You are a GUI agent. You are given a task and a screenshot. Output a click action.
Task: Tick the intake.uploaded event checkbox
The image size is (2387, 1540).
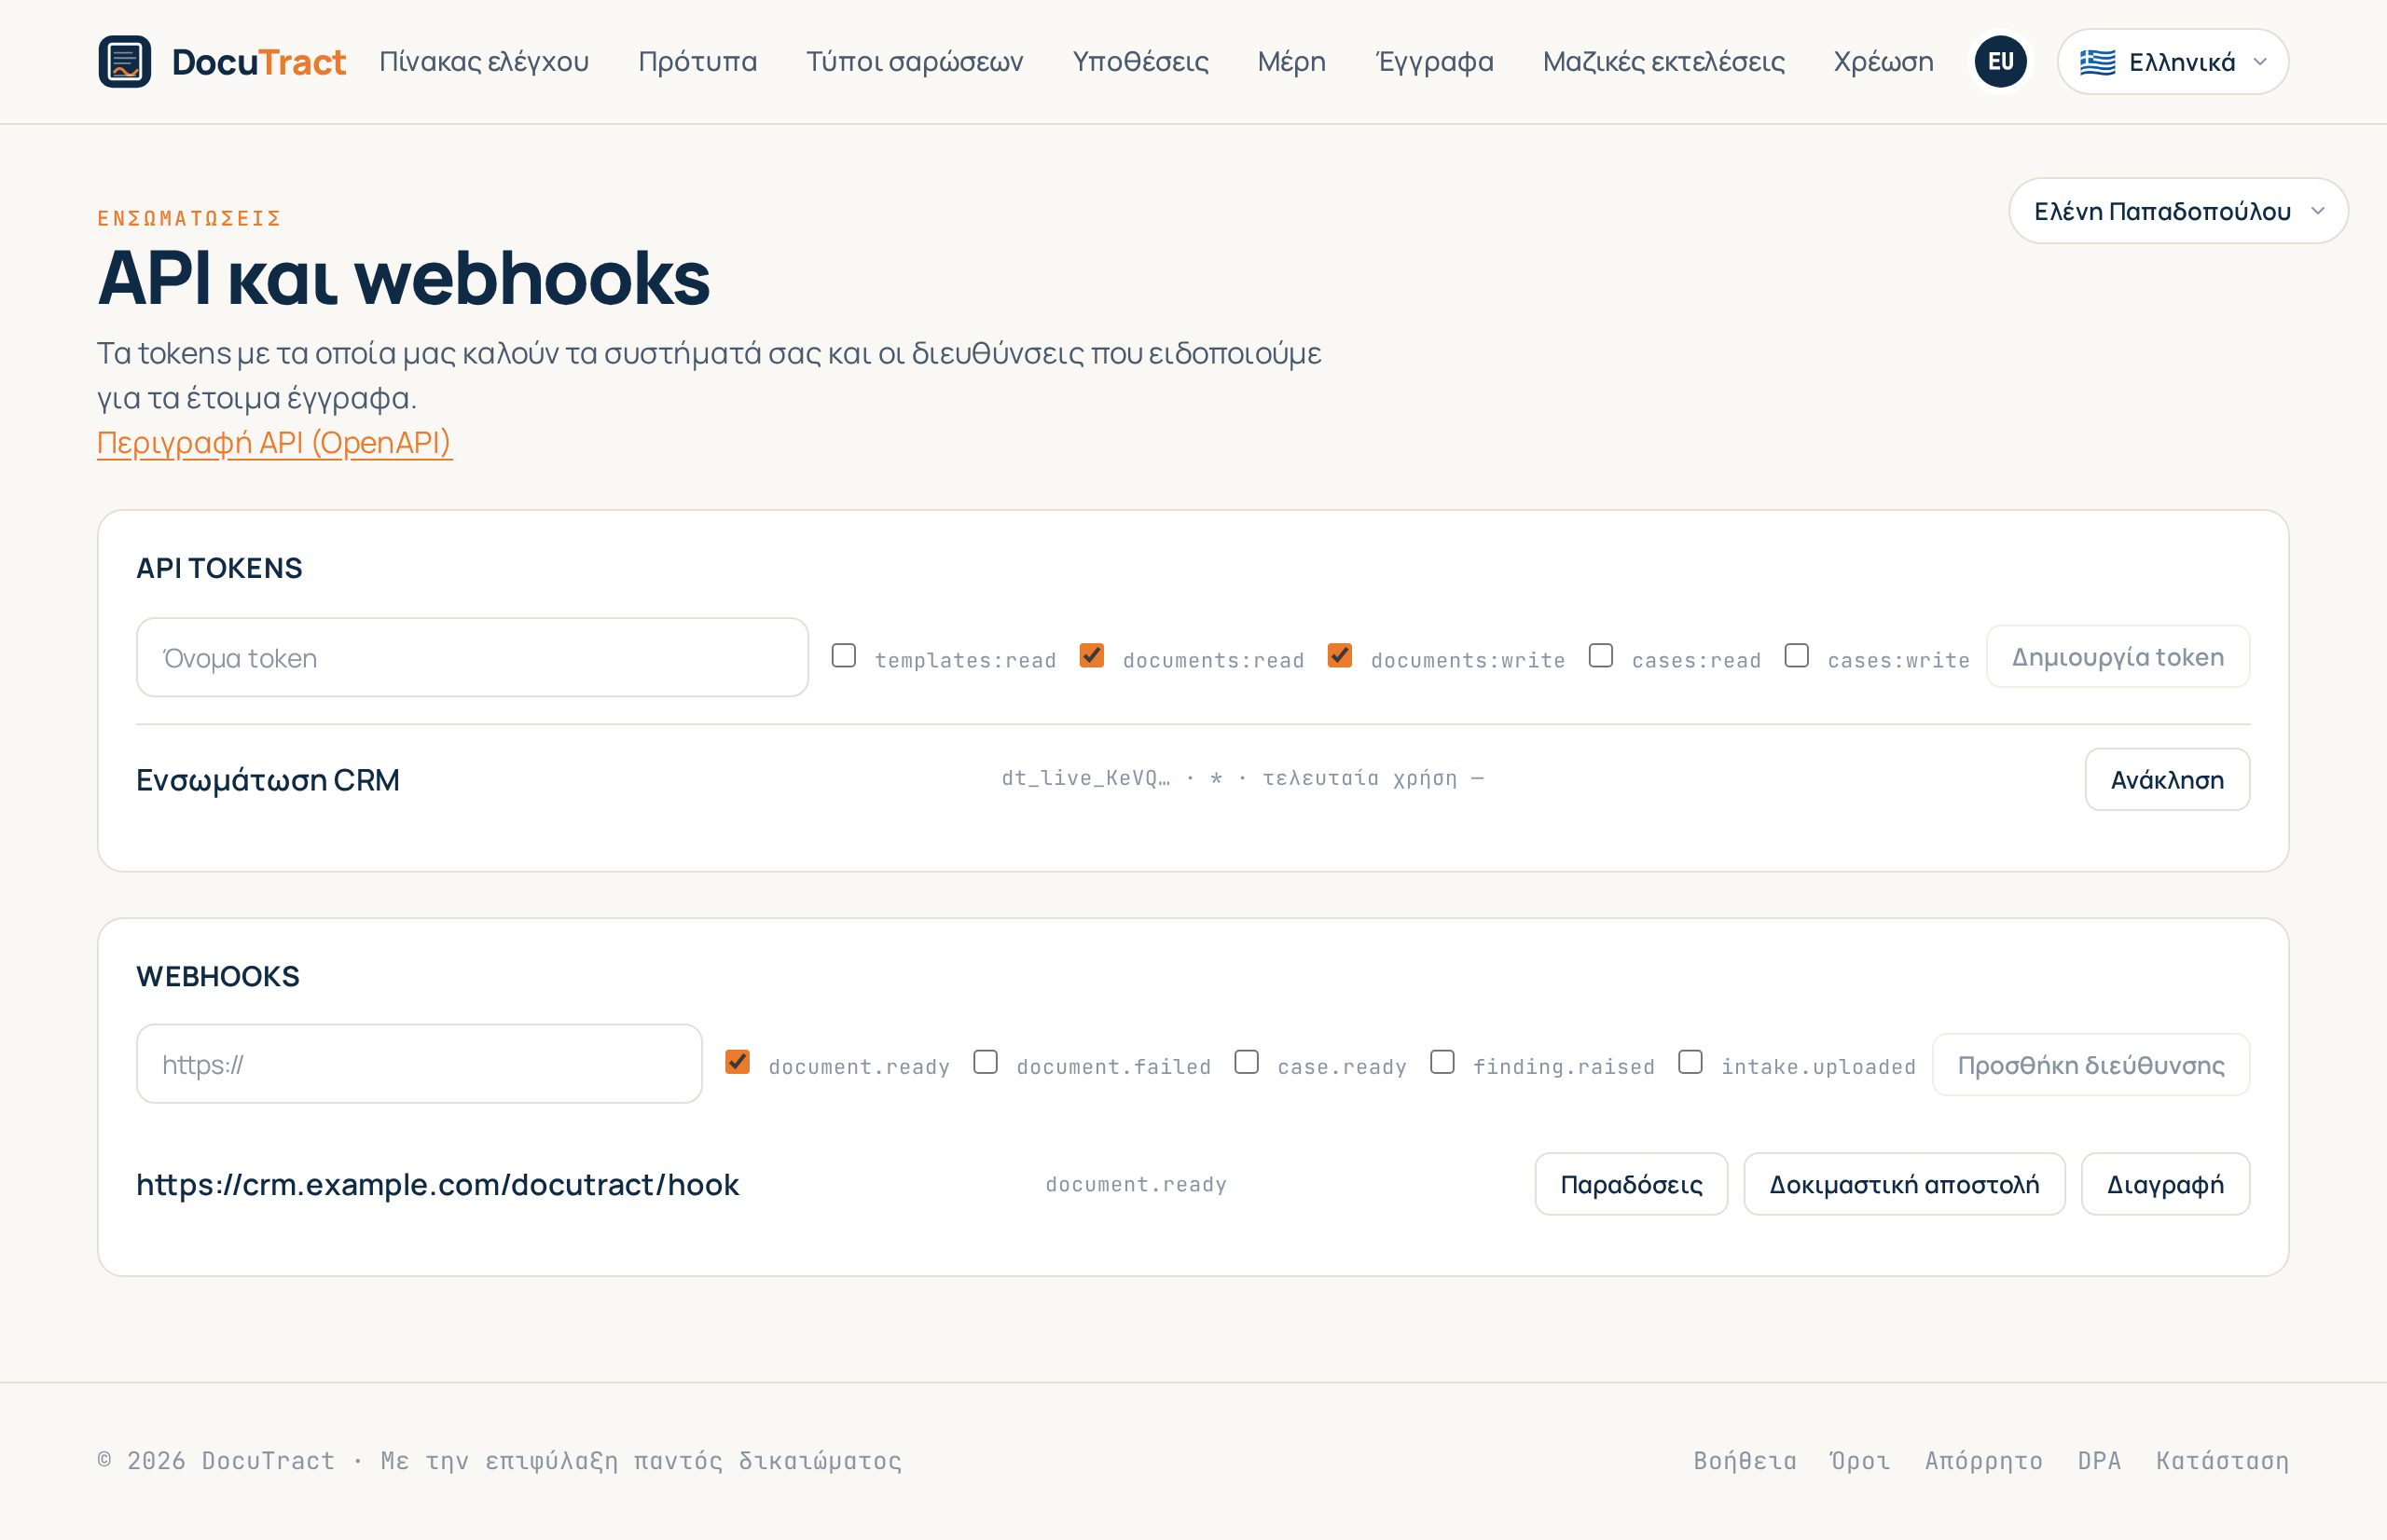point(1690,1062)
